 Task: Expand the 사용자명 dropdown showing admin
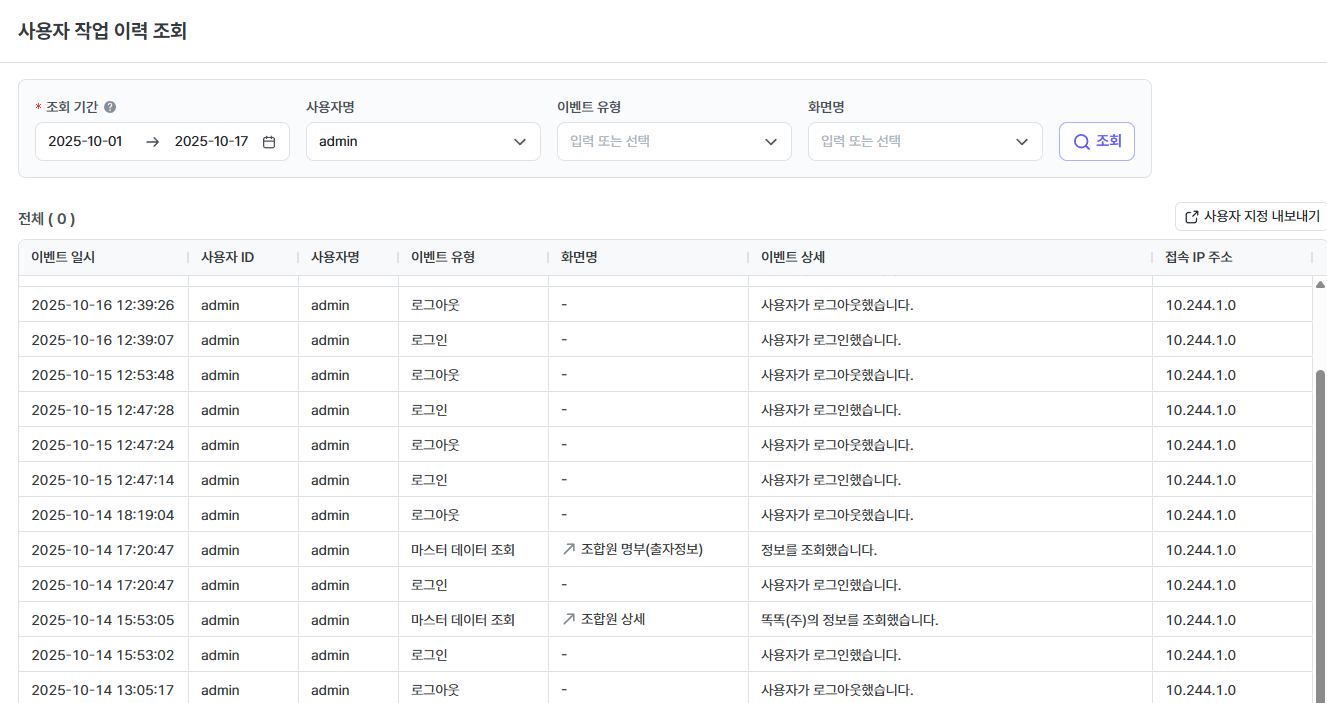422,142
